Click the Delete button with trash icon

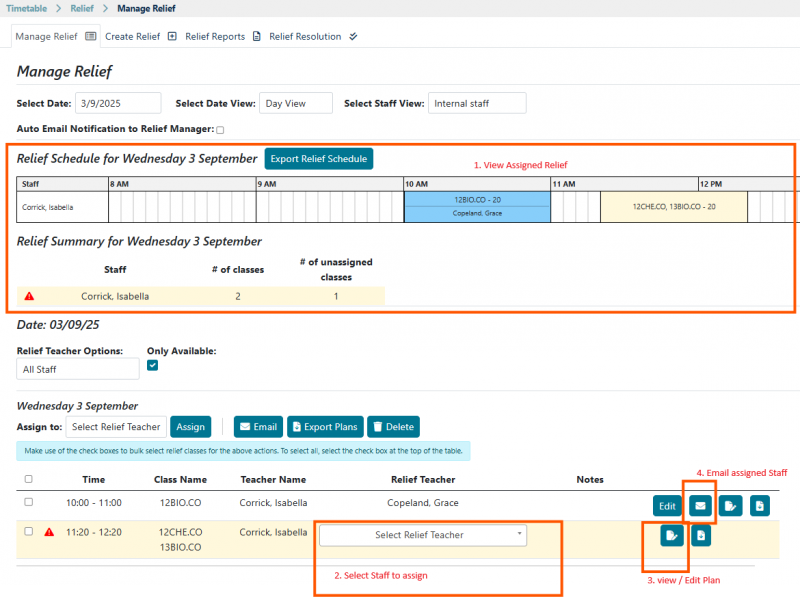[x=393, y=427]
